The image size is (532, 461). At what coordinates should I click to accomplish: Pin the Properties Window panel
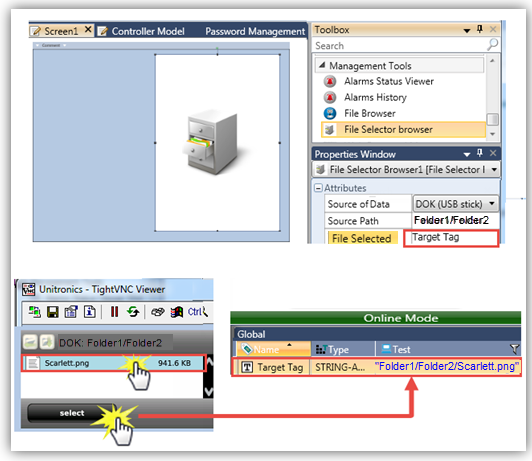[x=480, y=153]
